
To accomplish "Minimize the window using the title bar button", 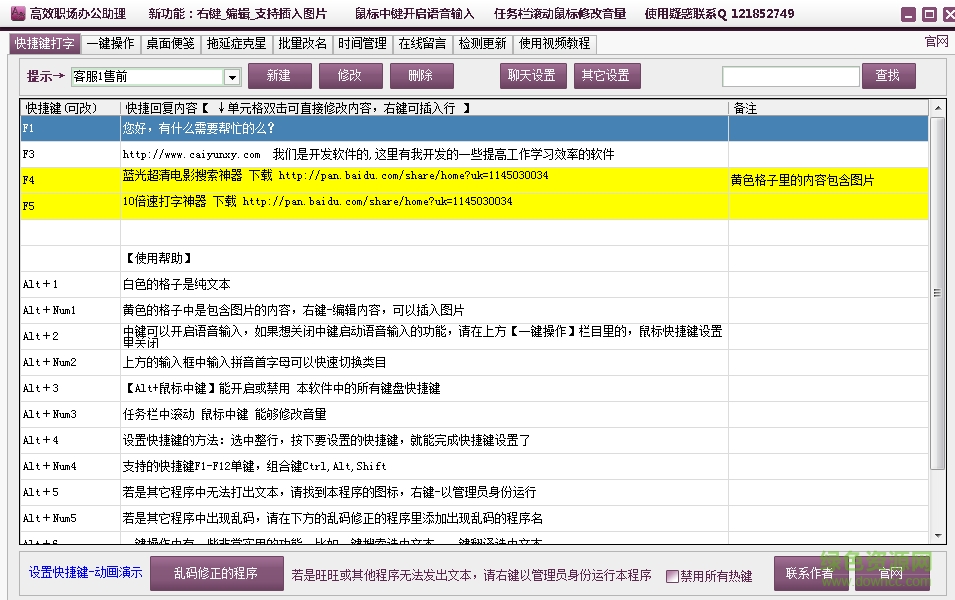I will (908, 15).
